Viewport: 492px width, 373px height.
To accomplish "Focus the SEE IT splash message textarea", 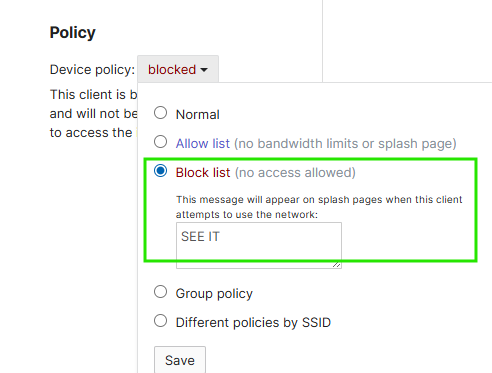I will [x=259, y=245].
